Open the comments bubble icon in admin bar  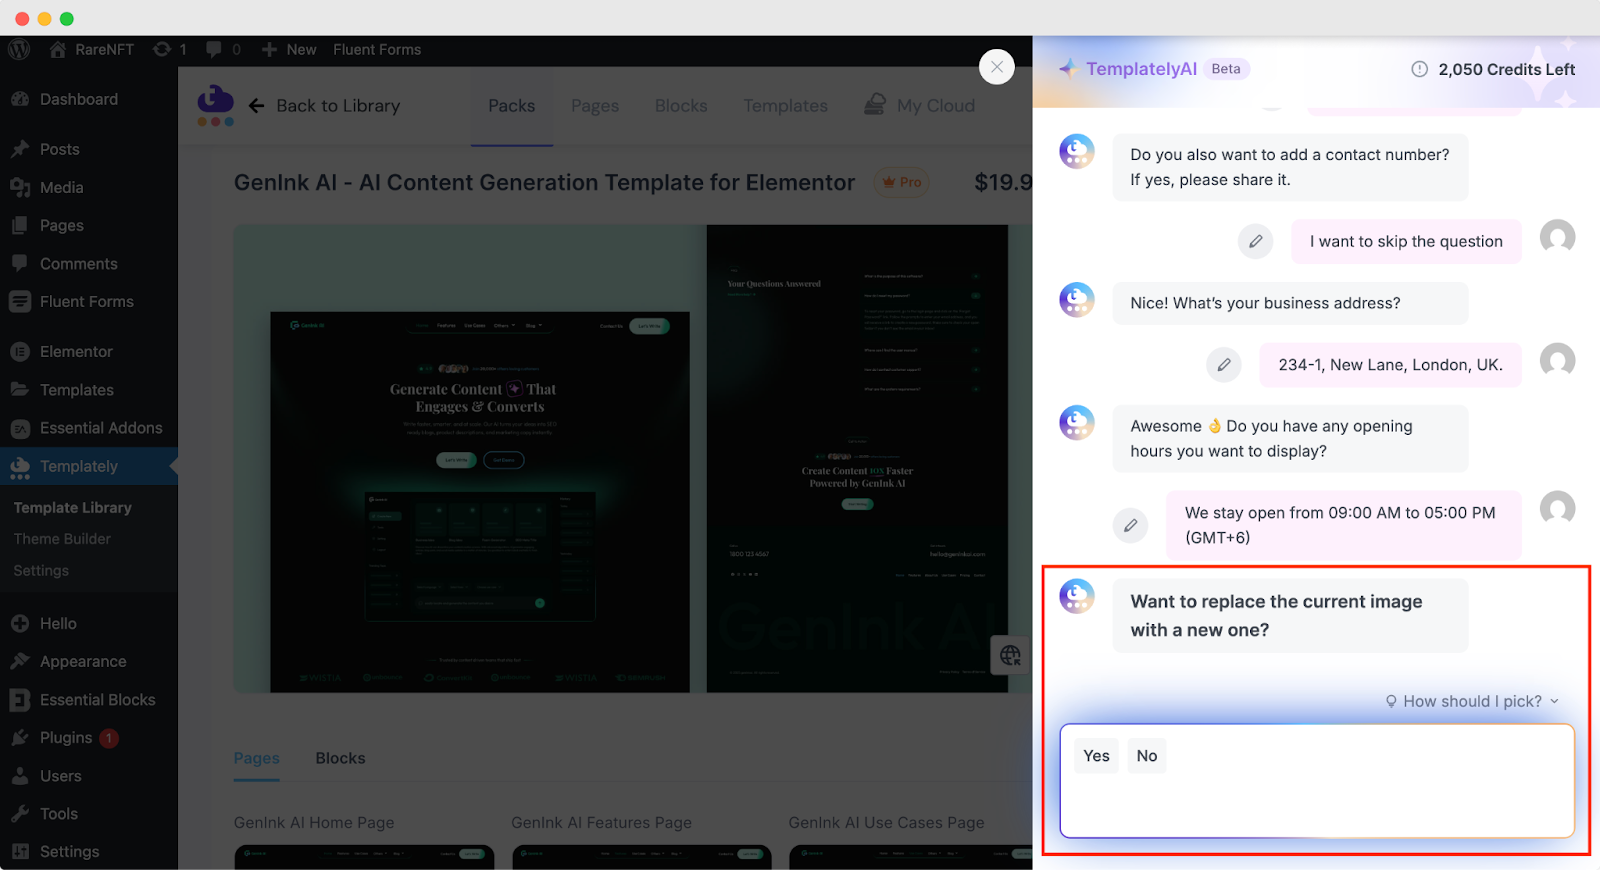(x=214, y=49)
